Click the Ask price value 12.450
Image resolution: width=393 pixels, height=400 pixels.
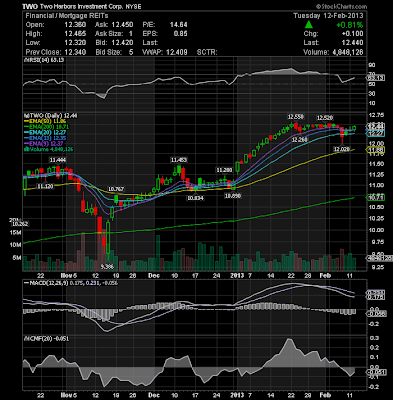coord(122,24)
